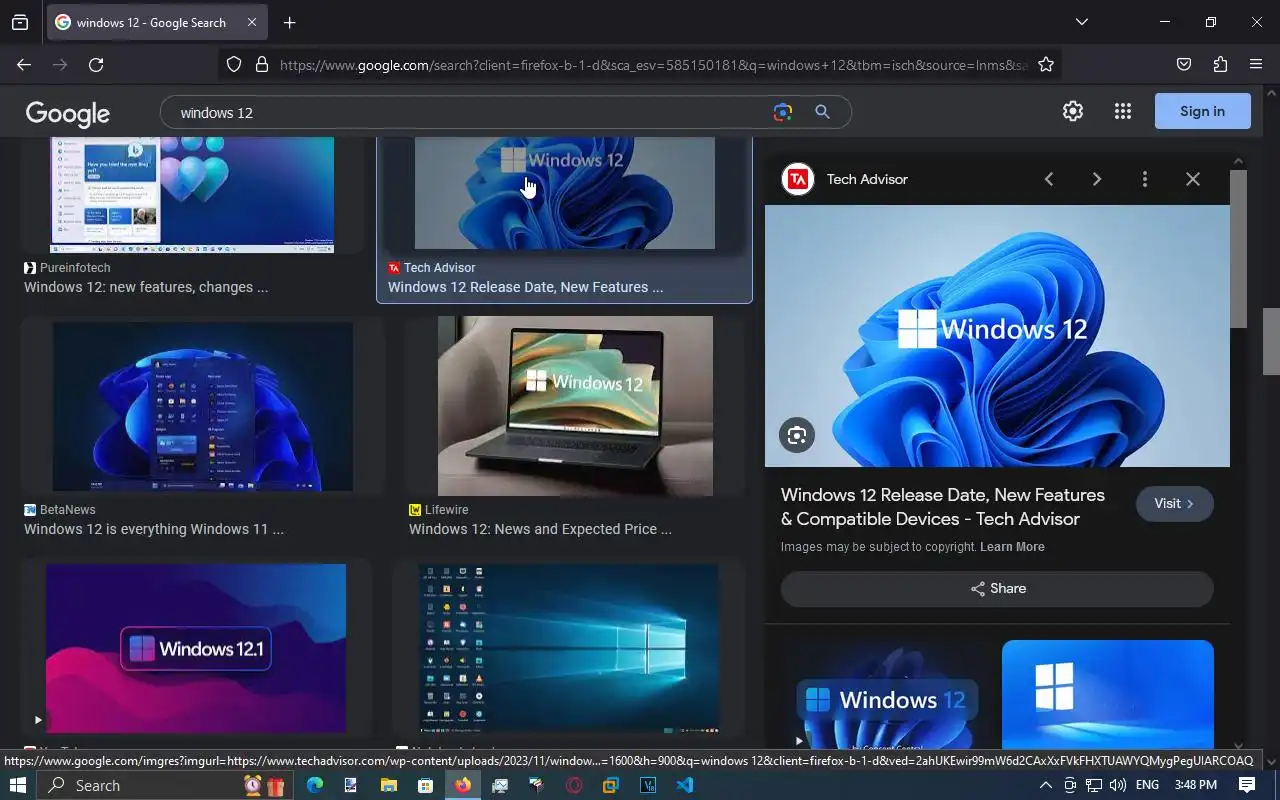Click the Visit button
This screenshot has width=1280, height=800.
pos(1175,503)
